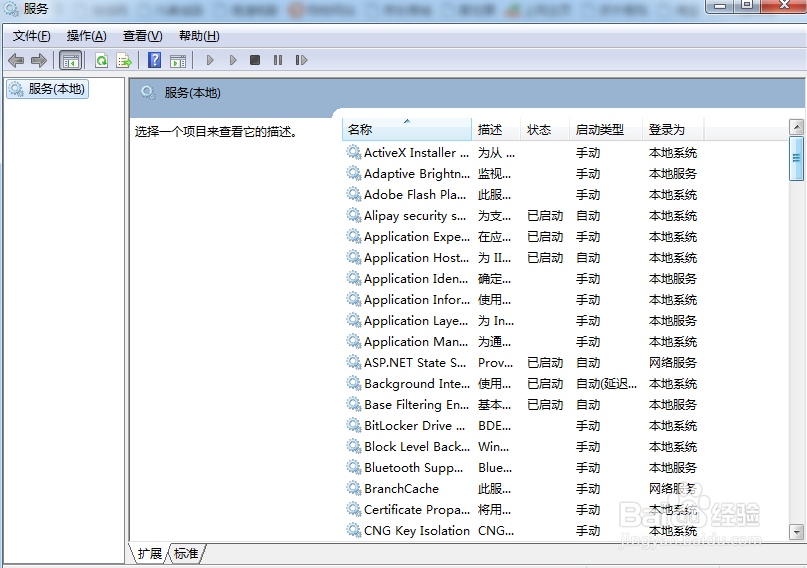Select the ASP.NET State Service name
Viewport: 807px width, 568px height.
click(415, 363)
